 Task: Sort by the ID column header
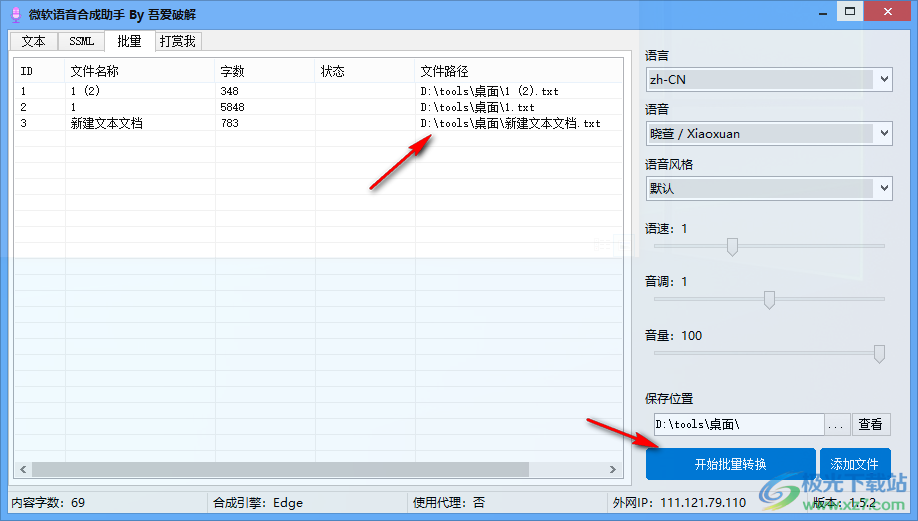click(x=39, y=71)
